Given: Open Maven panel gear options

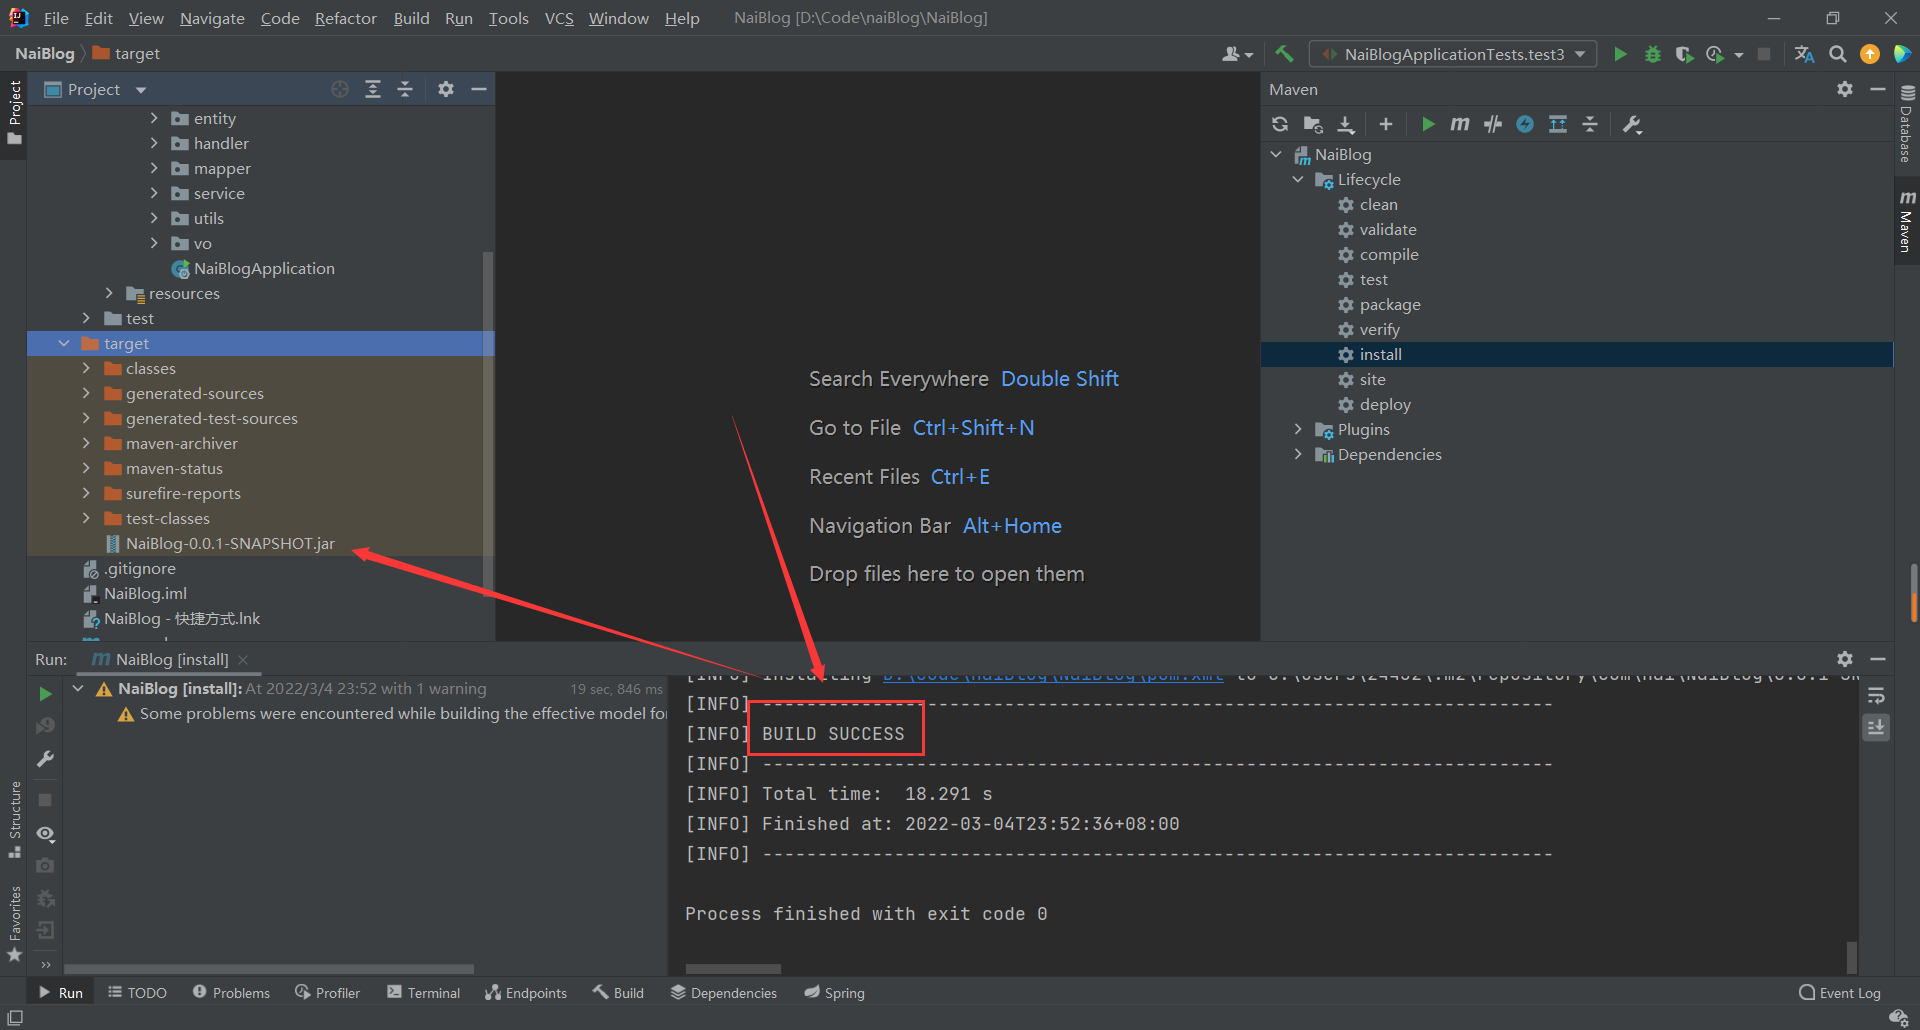Looking at the screenshot, I should [1845, 89].
